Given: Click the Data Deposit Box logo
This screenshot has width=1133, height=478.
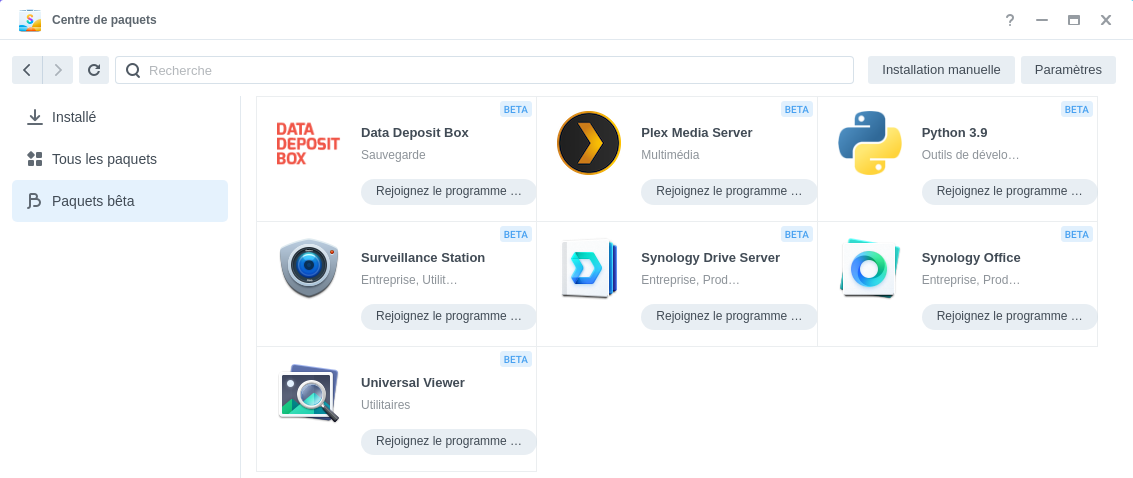Looking at the screenshot, I should (x=308, y=143).
